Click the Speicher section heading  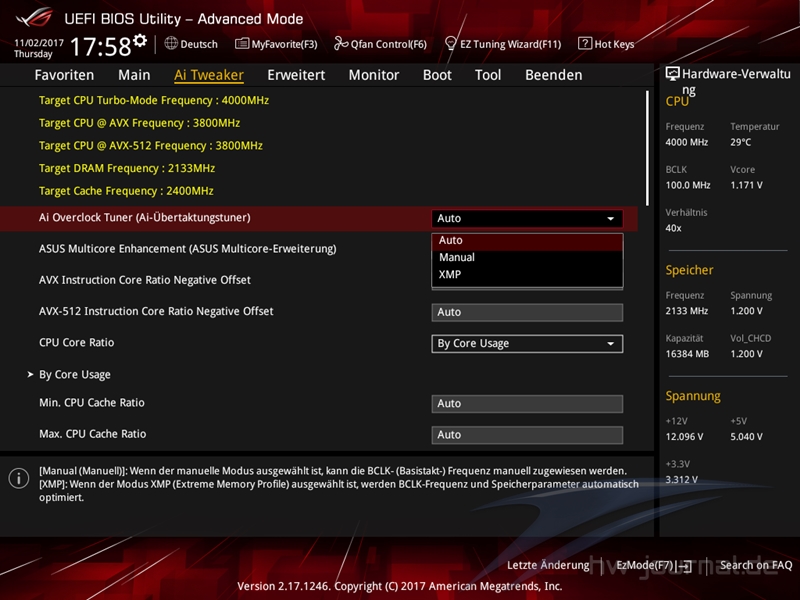tap(689, 270)
